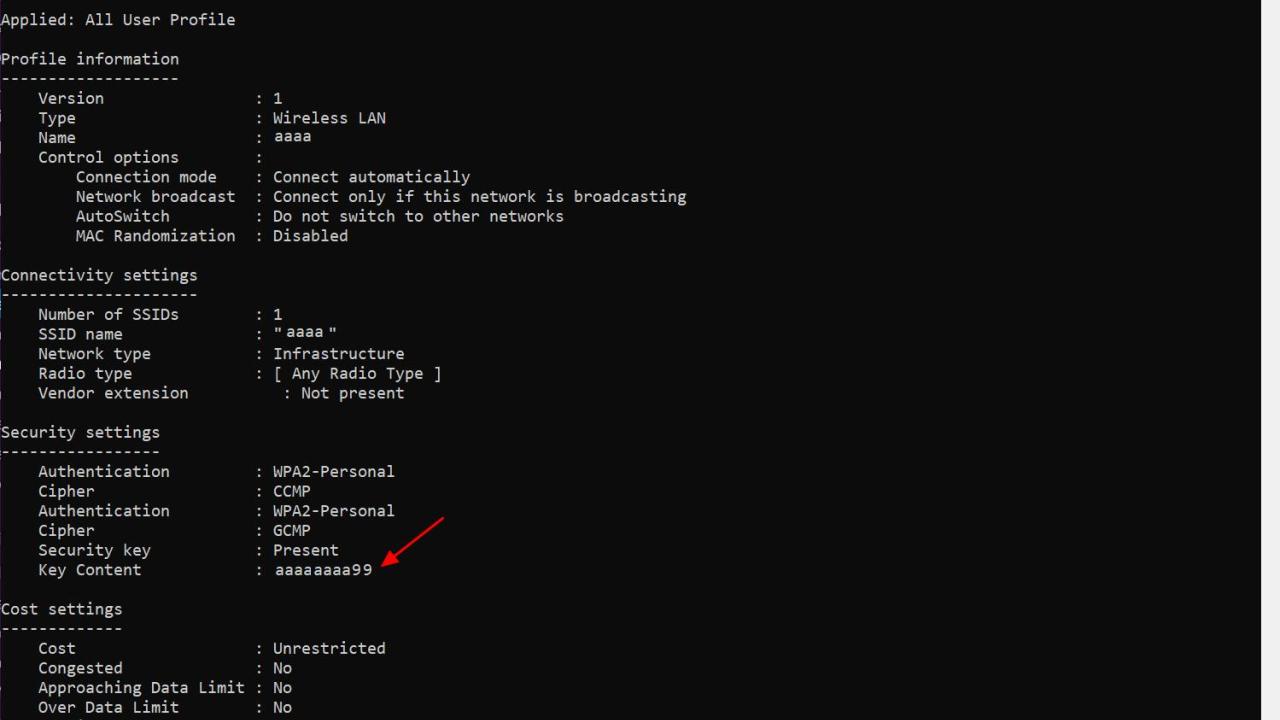1280x720 pixels.
Task: Click the red arrow pointing at key
Action: 413,541
